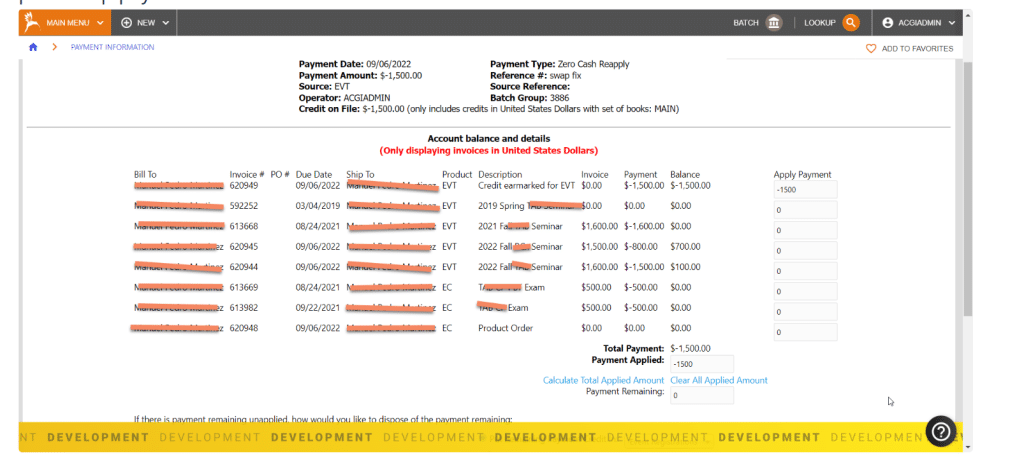Click Apply Payment field for invoice 592252
The width and height of the screenshot is (1024, 465).
[x=805, y=210]
